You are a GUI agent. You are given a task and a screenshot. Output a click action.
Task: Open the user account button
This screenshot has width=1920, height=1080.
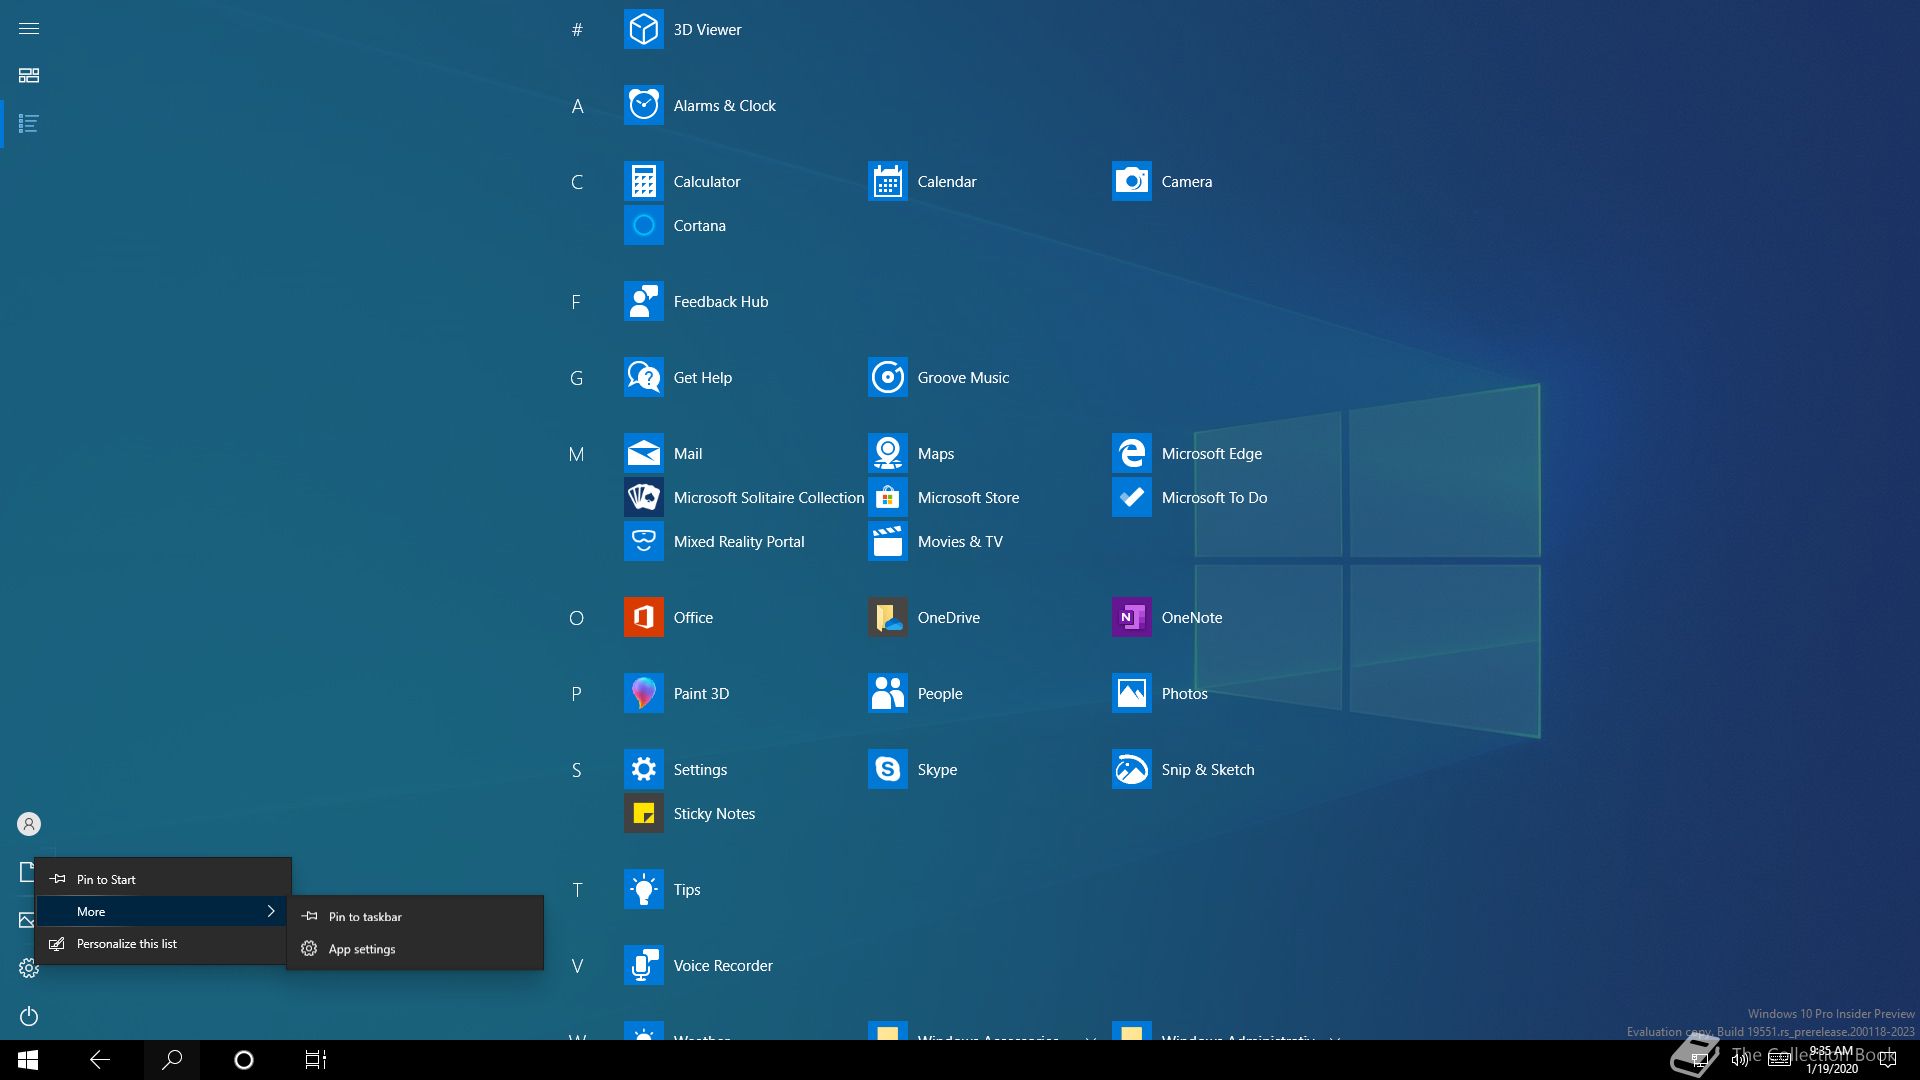(x=29, y=824)
